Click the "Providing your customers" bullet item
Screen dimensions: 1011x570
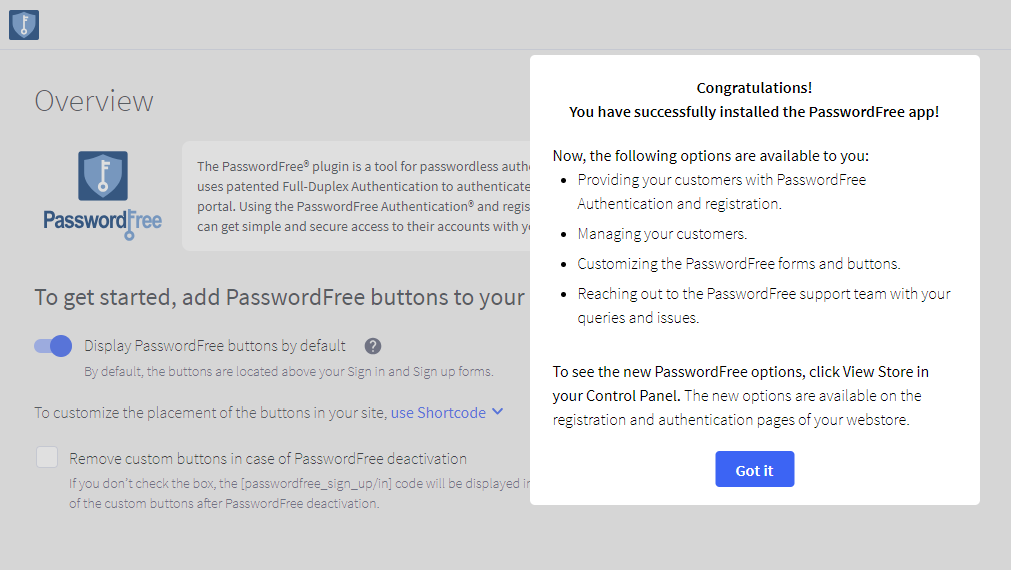click(x=721, y=192)
